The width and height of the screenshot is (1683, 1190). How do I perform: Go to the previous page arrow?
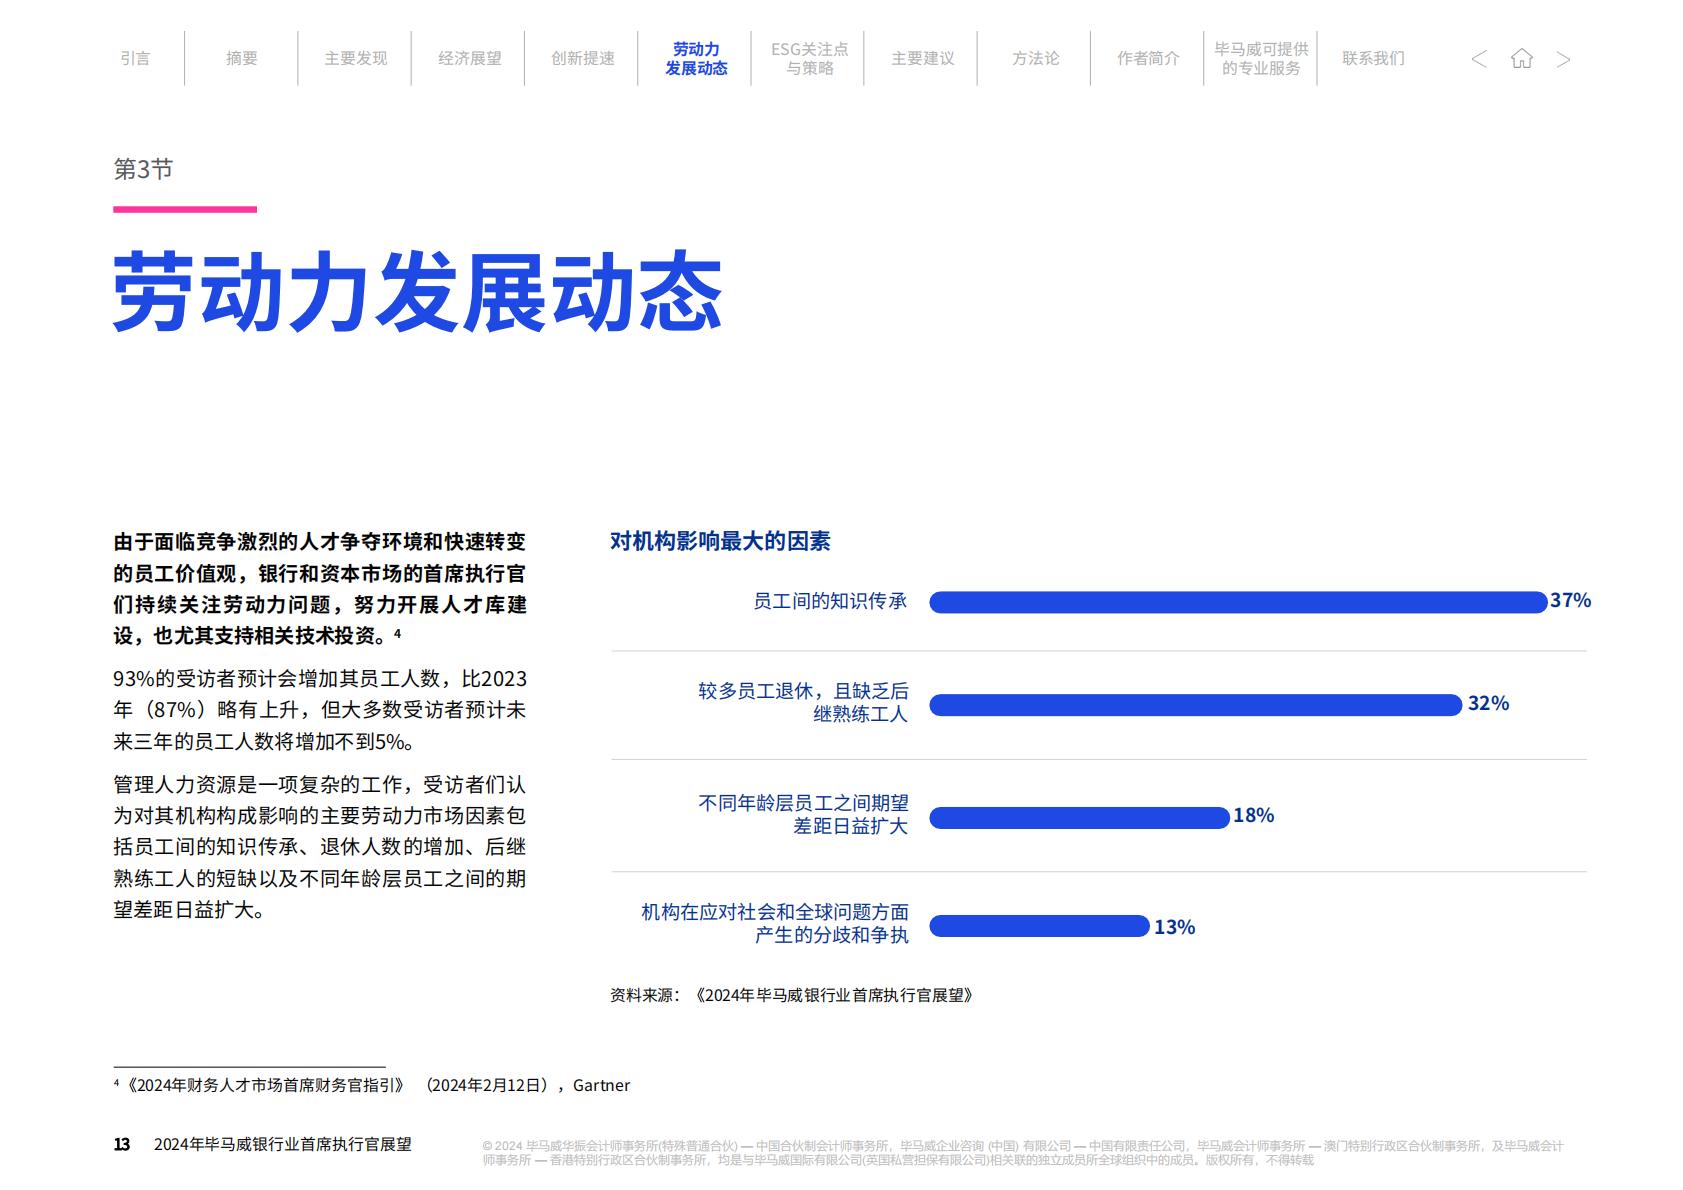(x=1479, y=60)
